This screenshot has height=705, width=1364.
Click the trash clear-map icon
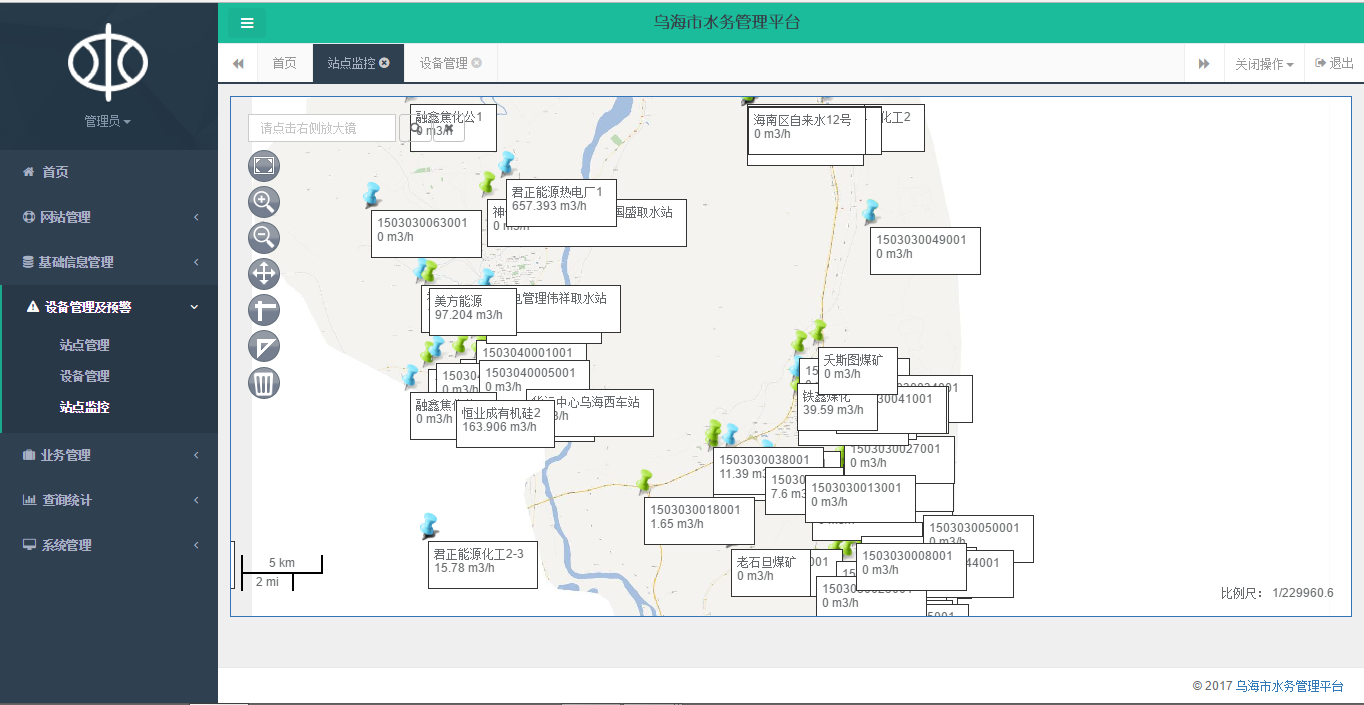coord(264,383)
